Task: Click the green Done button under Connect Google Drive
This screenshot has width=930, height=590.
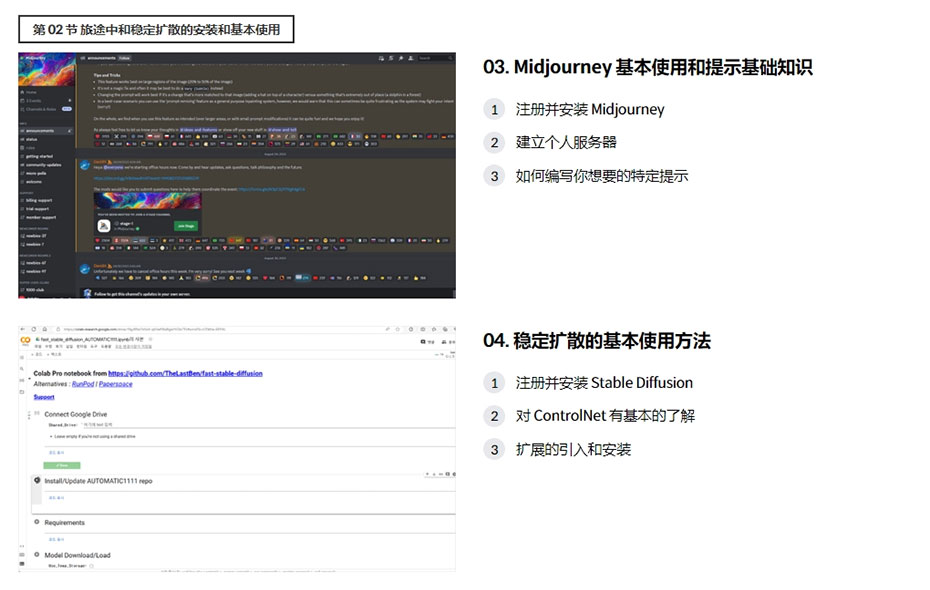Action: tap(62, 465)
